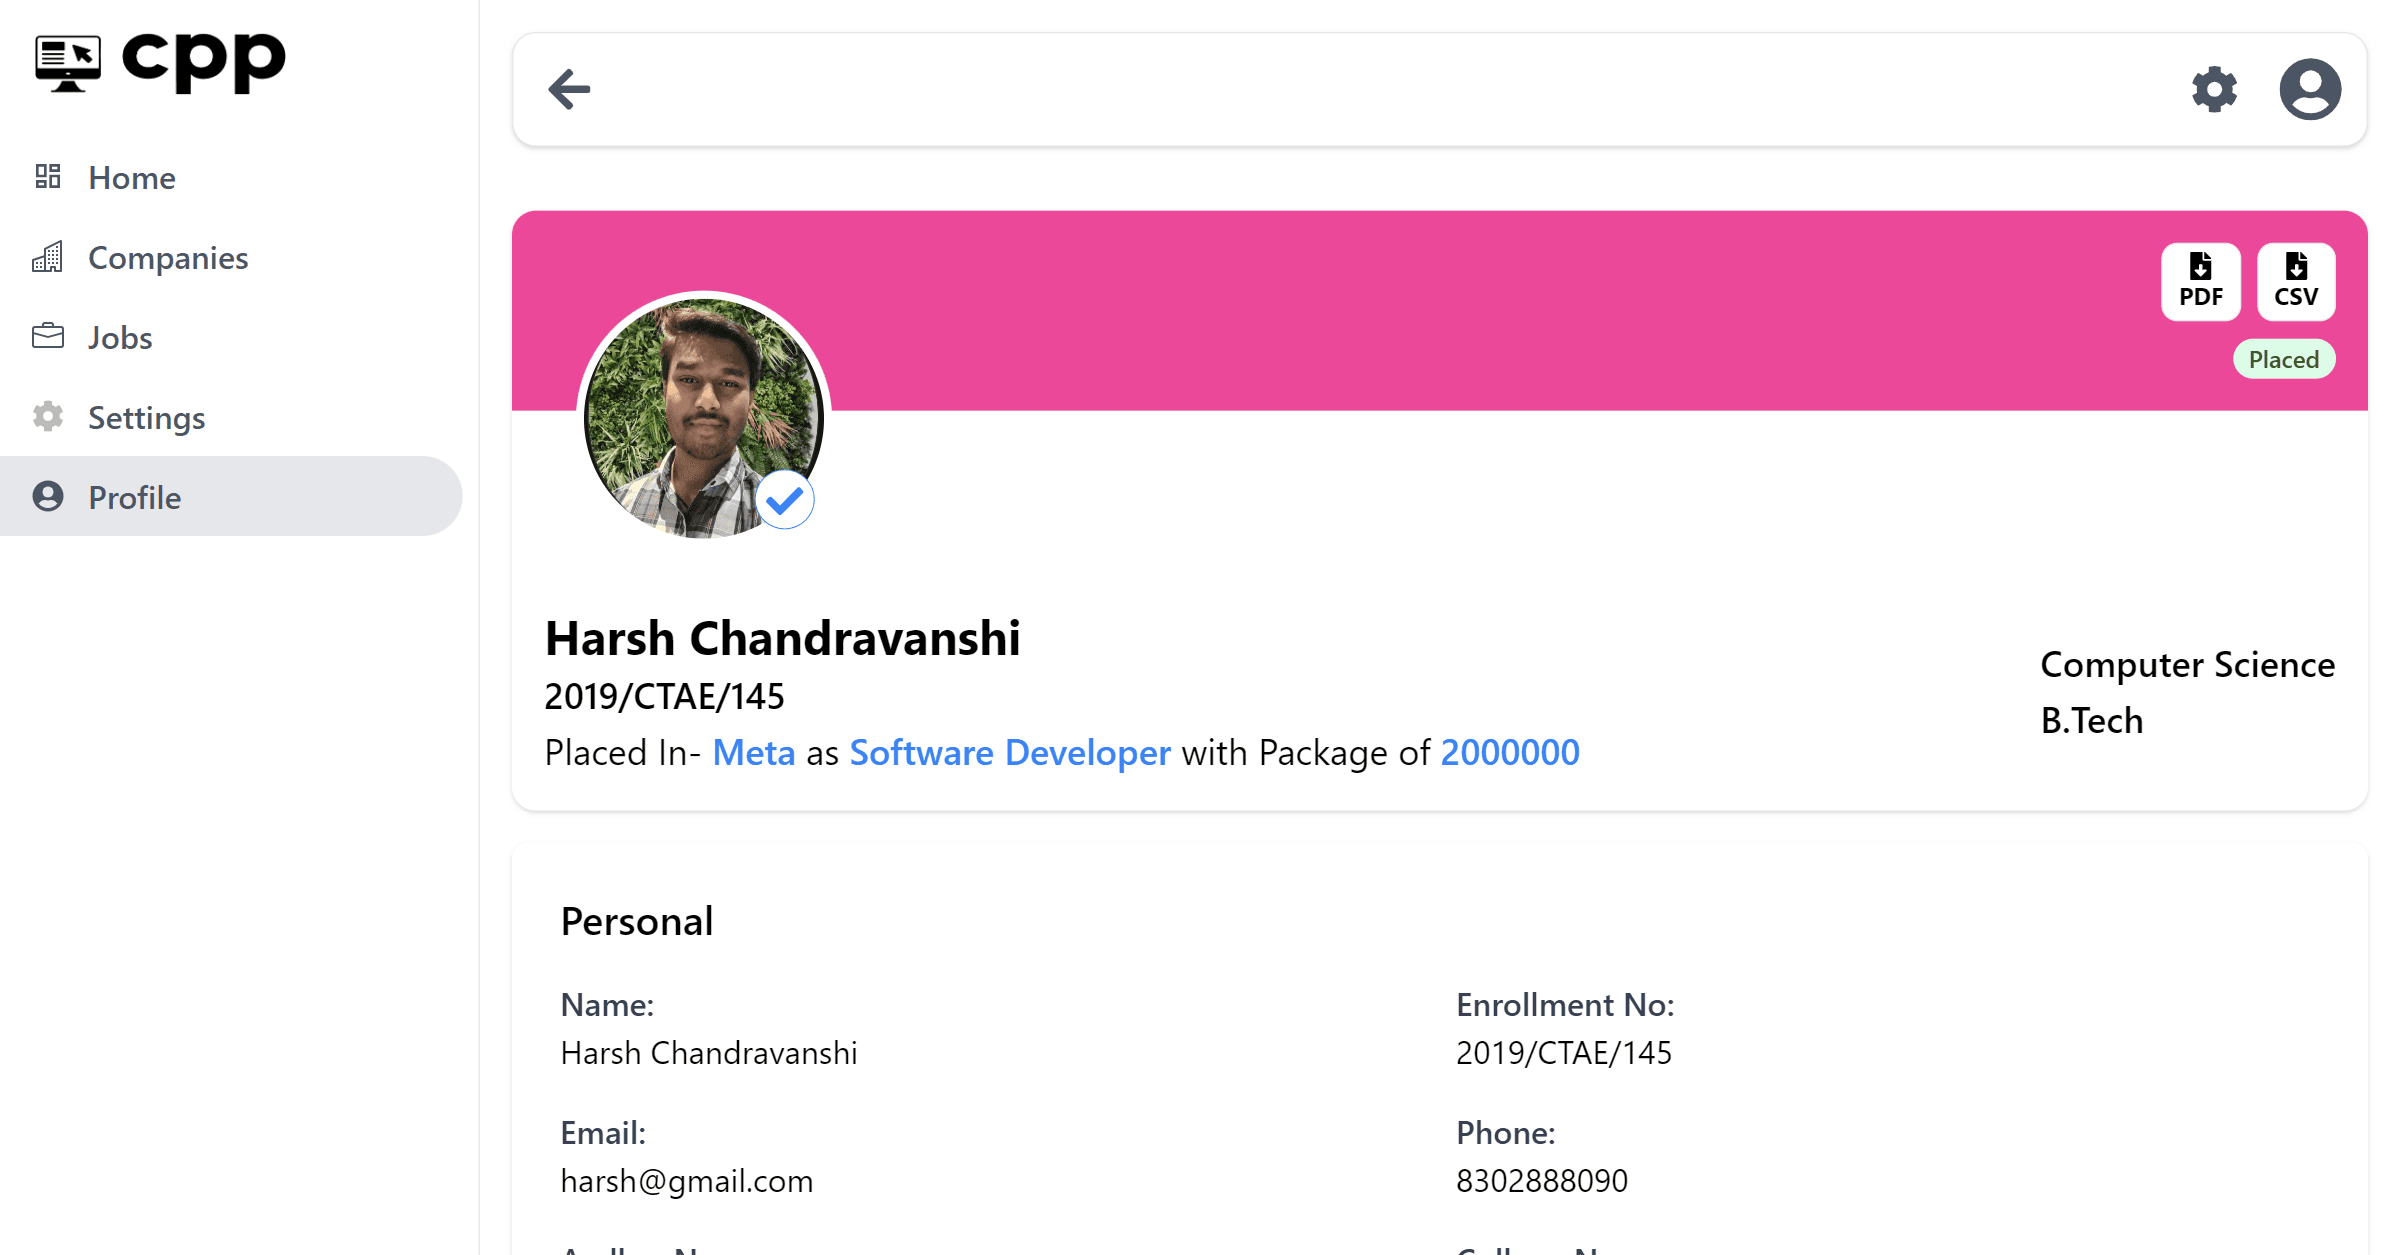
Task: Click the Phone: field label
Action: point(1506,1133)
